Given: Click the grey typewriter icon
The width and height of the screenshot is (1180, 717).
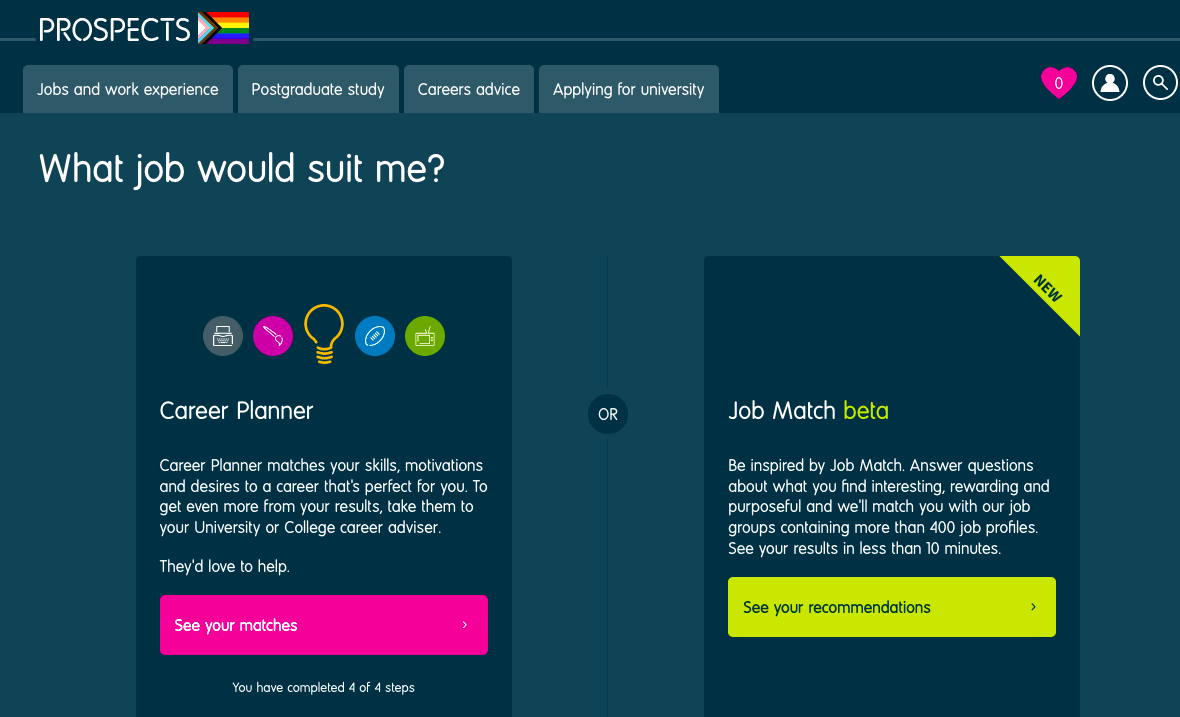Looking at the screenshot, I should (x=223, y=336).
